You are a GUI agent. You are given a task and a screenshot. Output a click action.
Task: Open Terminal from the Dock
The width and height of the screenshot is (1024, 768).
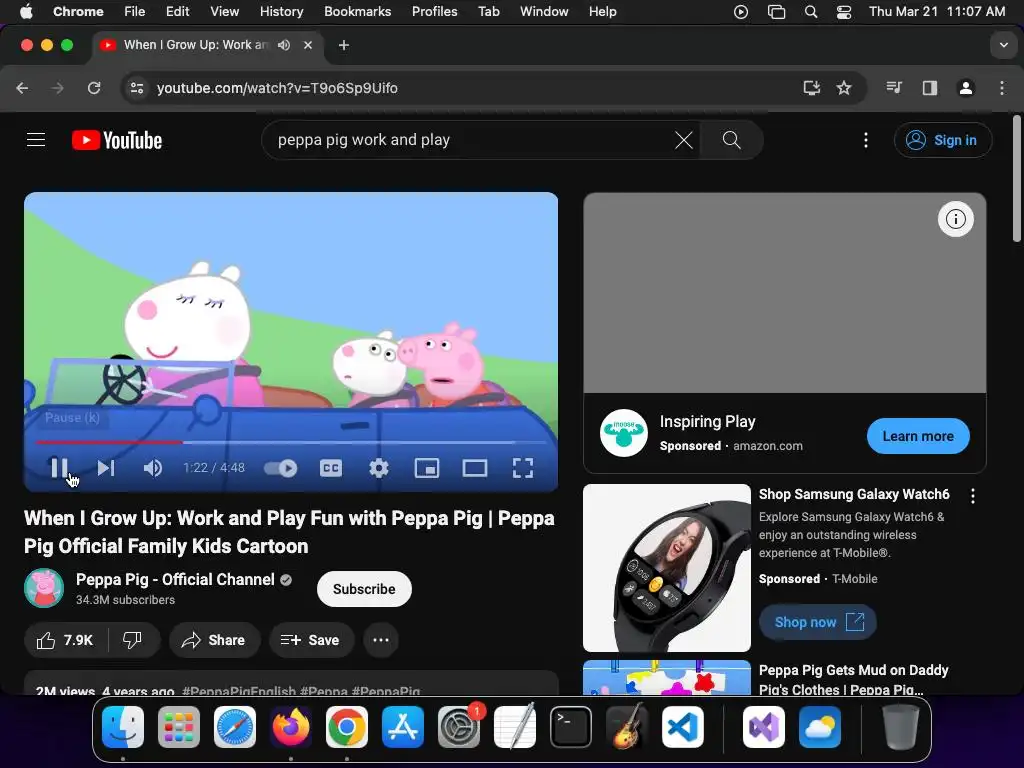click(571, 727)
